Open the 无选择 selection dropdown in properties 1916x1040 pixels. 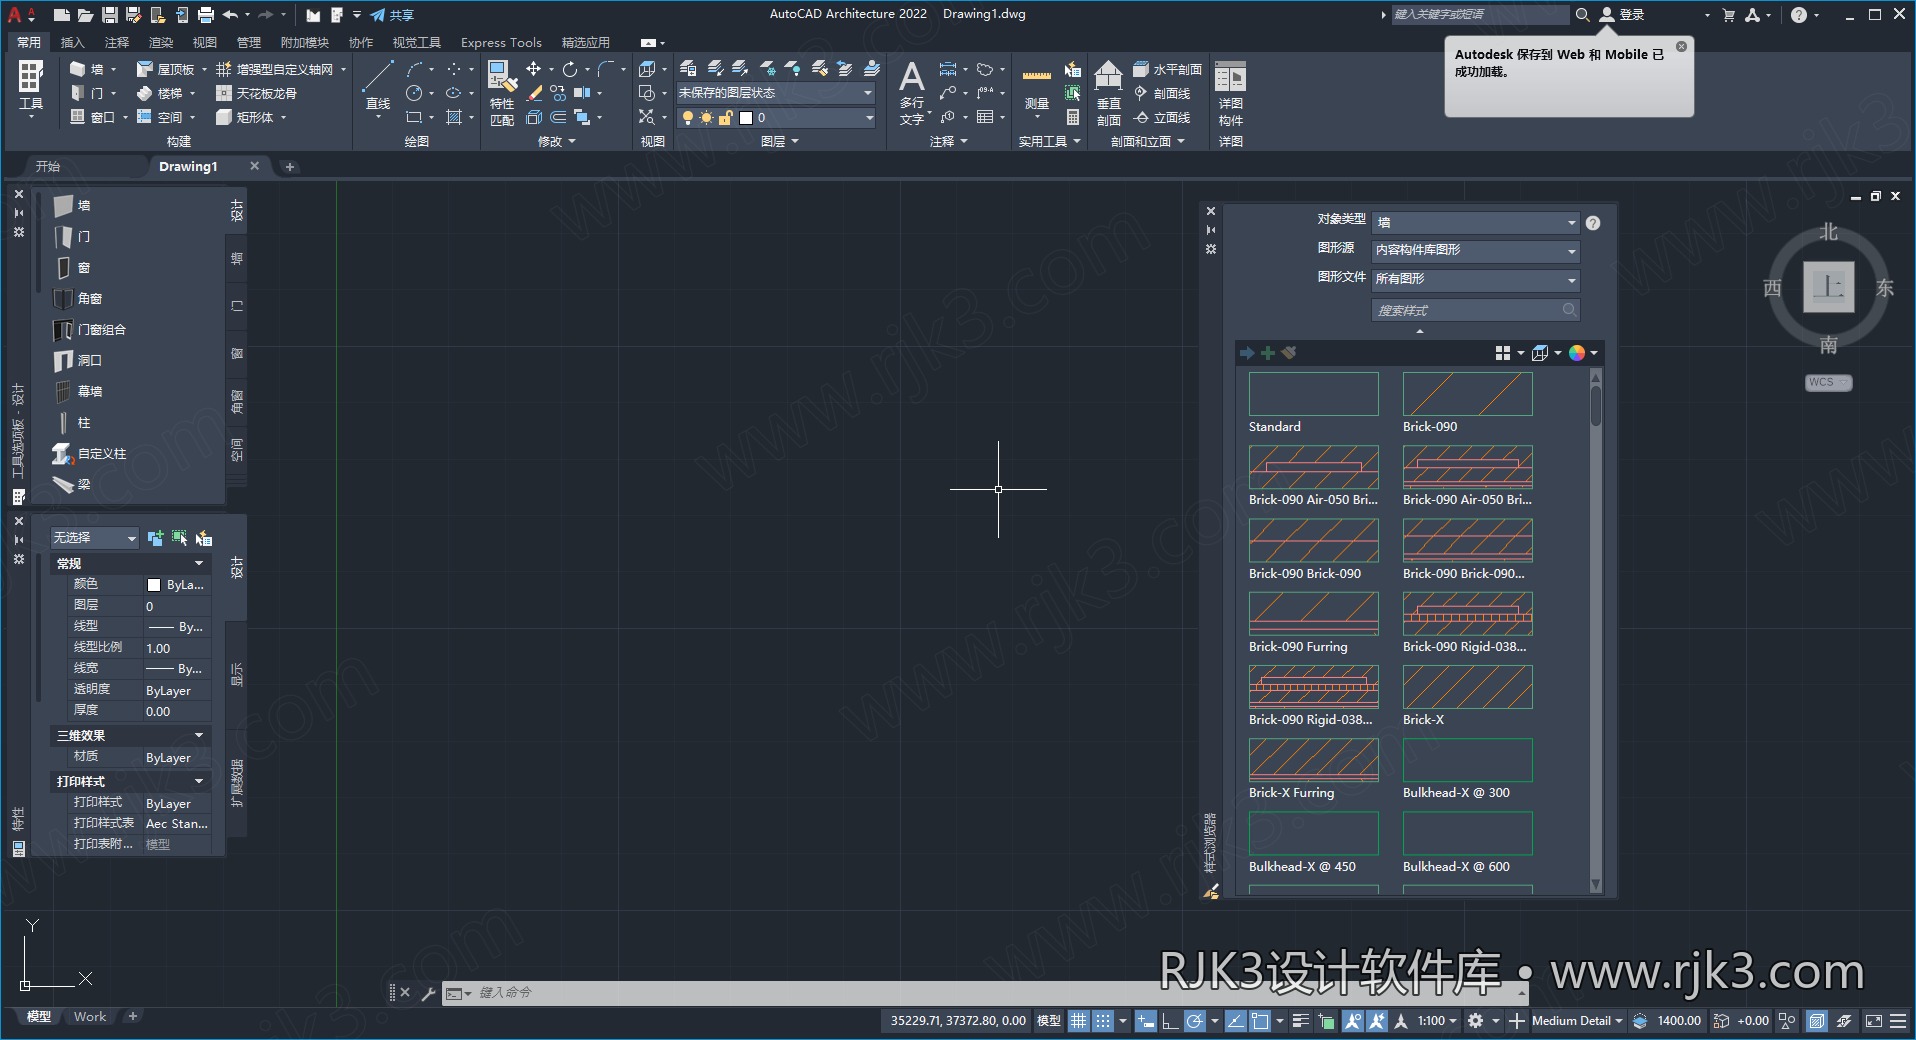(94, 538)
